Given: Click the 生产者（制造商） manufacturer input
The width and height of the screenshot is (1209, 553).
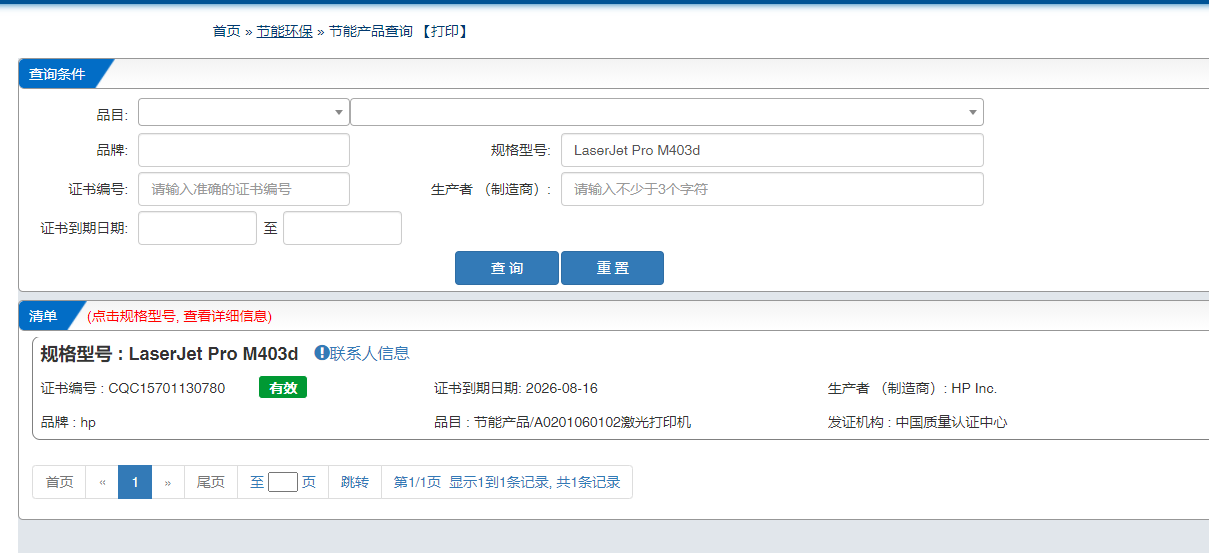Looking at the screenshot, I should 772,189.
